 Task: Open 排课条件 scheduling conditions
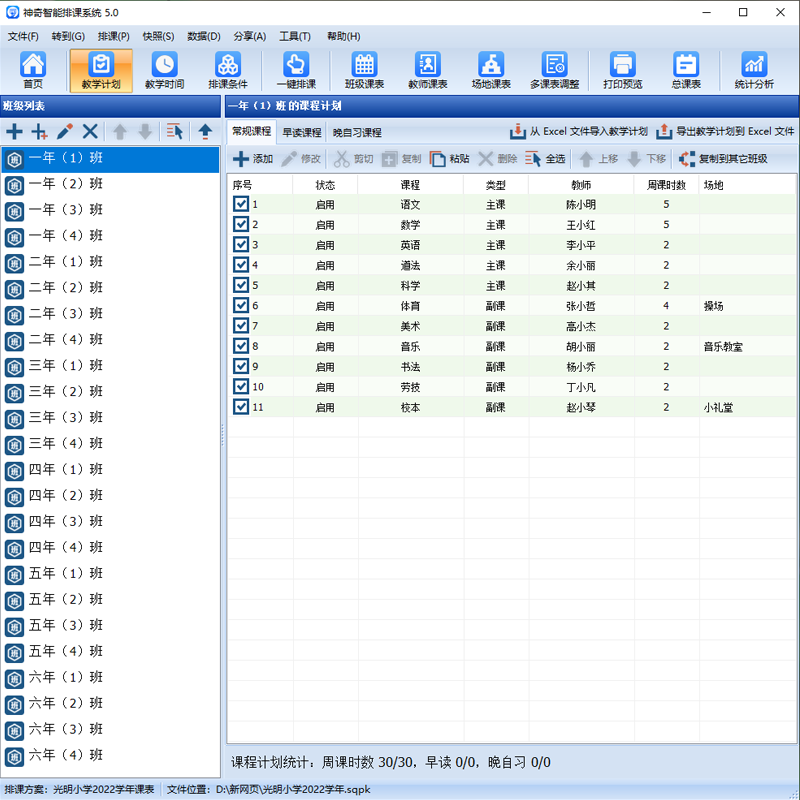click(228, 70)
